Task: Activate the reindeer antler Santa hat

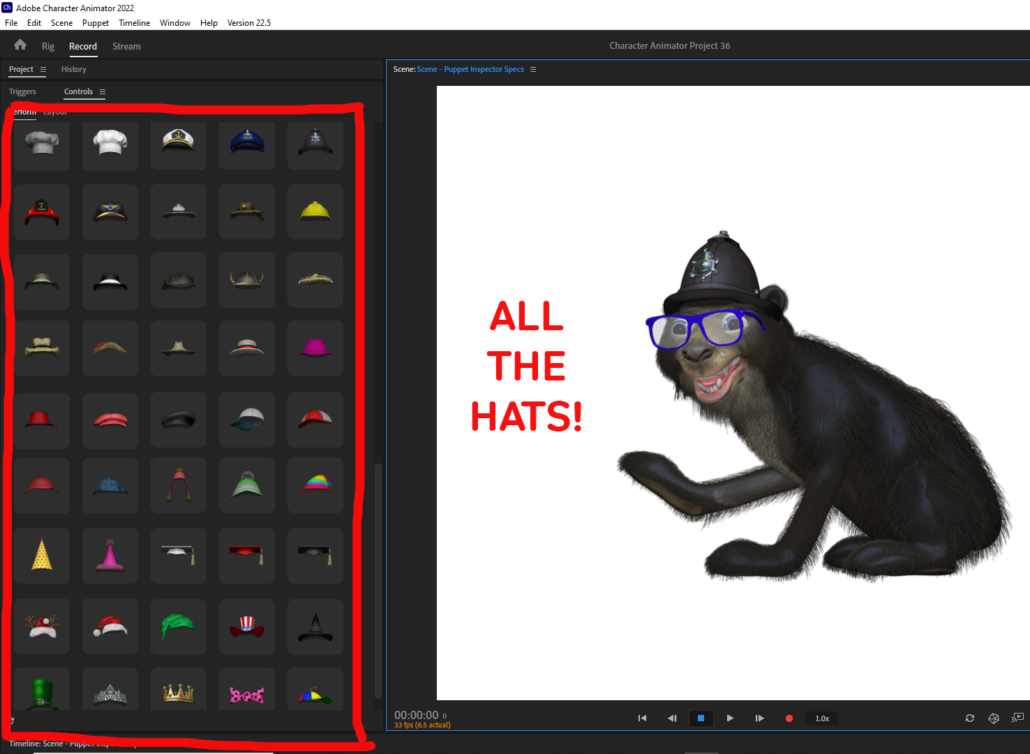Action: click(x=42, y=626)
